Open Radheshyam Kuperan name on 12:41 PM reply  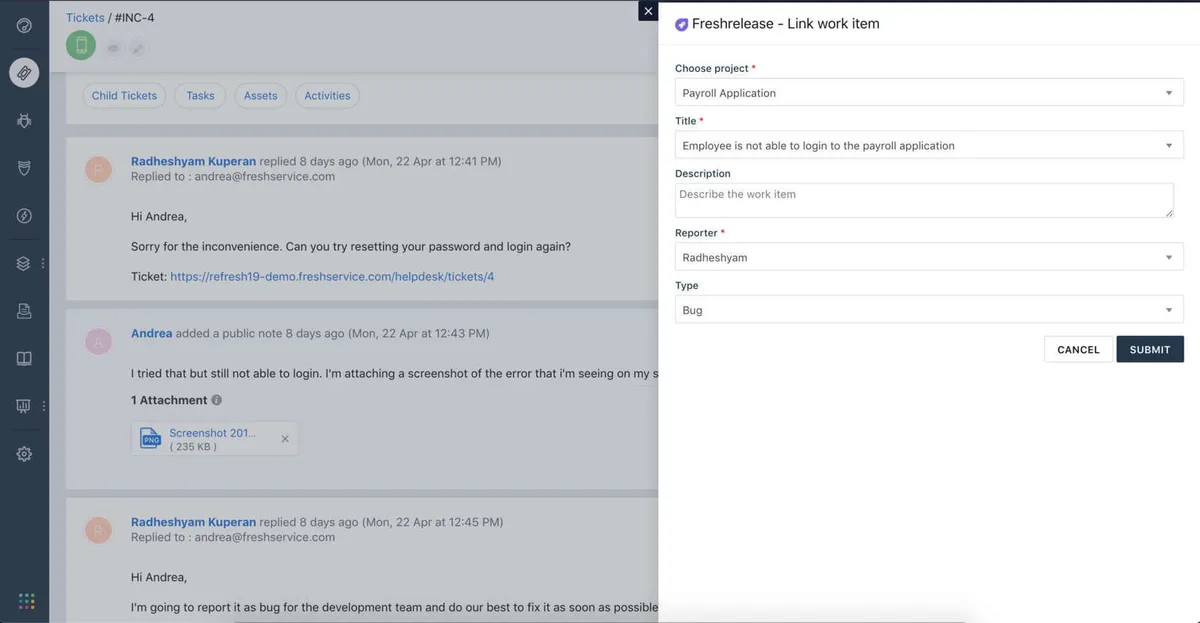pos(193,161)
